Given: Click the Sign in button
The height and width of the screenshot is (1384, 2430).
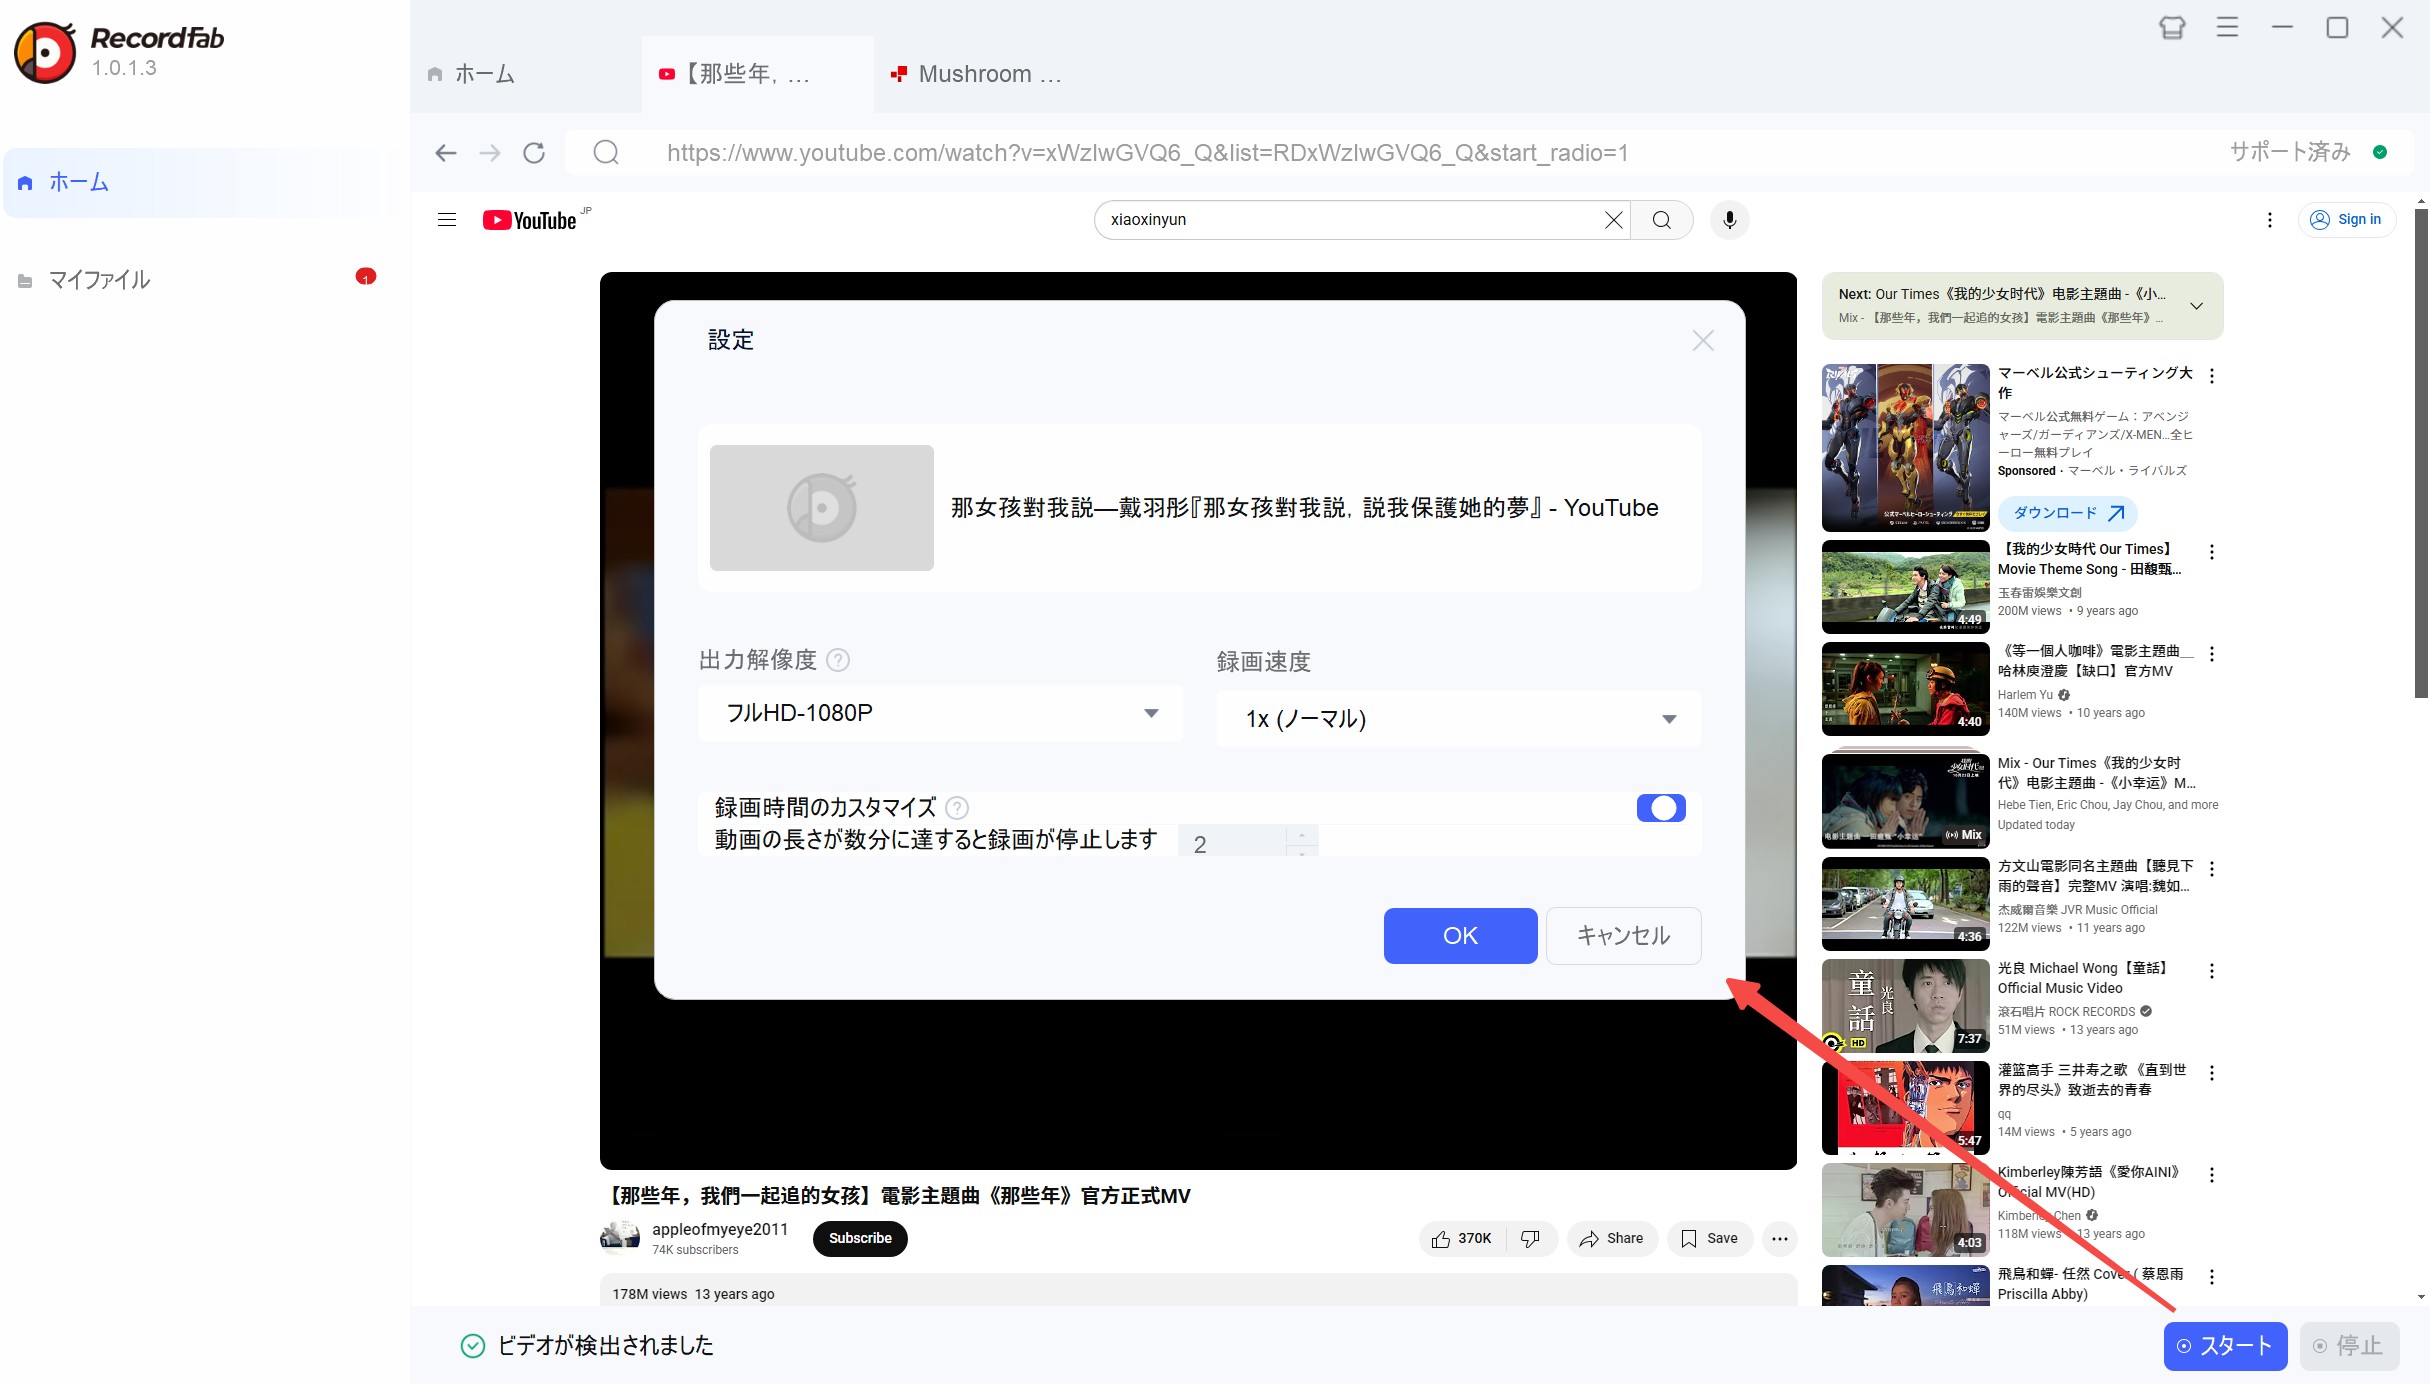Looking at the screenshot, I should [x=2346, y=220].
